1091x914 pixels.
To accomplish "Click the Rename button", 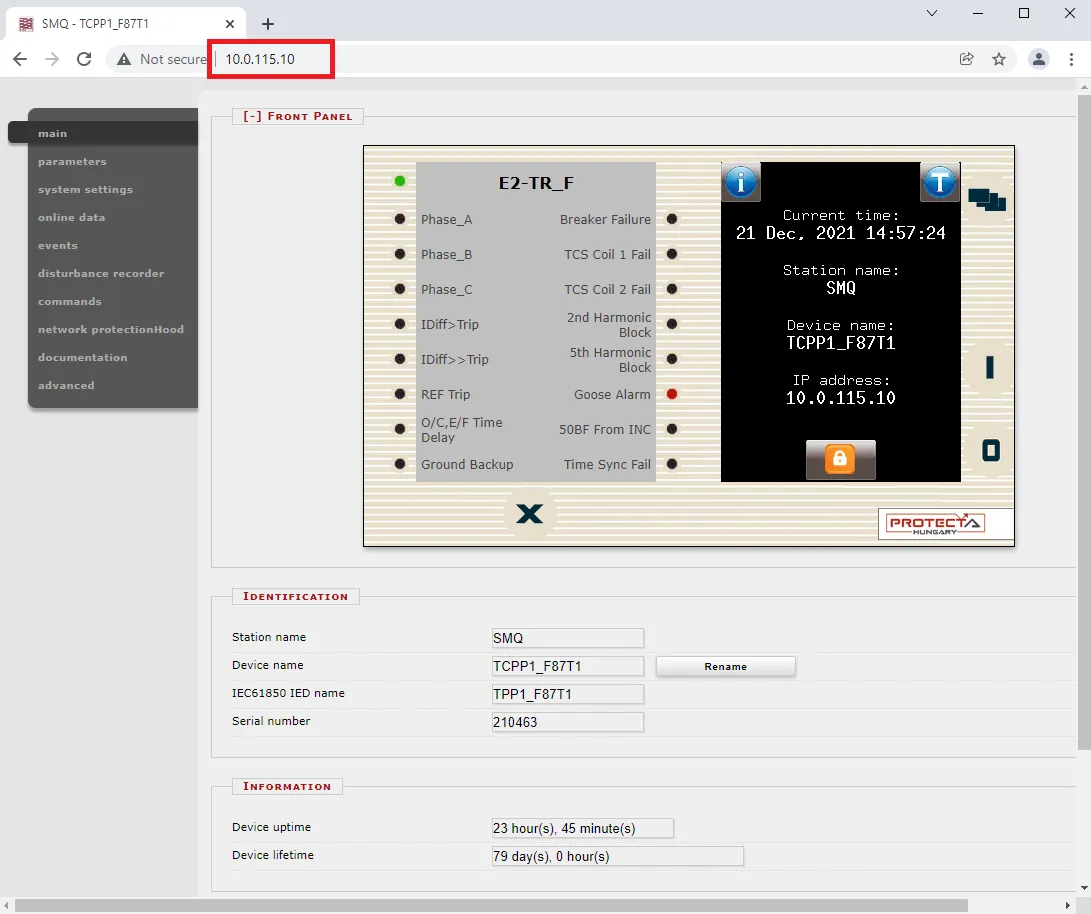I will point(726,666).
